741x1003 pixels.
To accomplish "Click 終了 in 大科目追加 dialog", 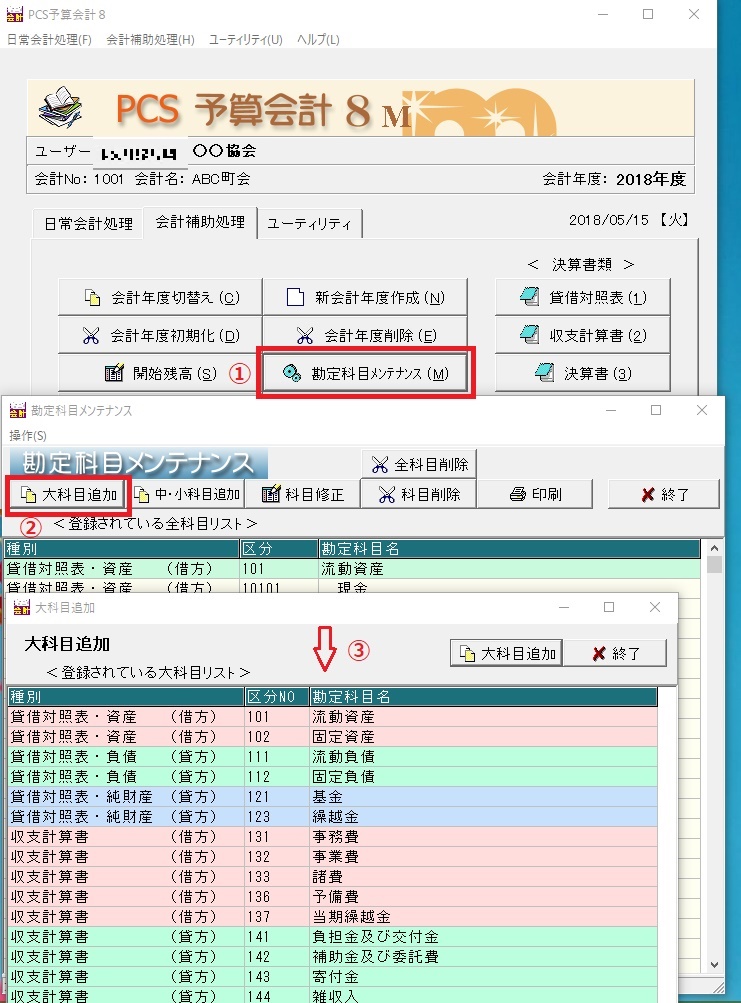I will click(615, 654).
